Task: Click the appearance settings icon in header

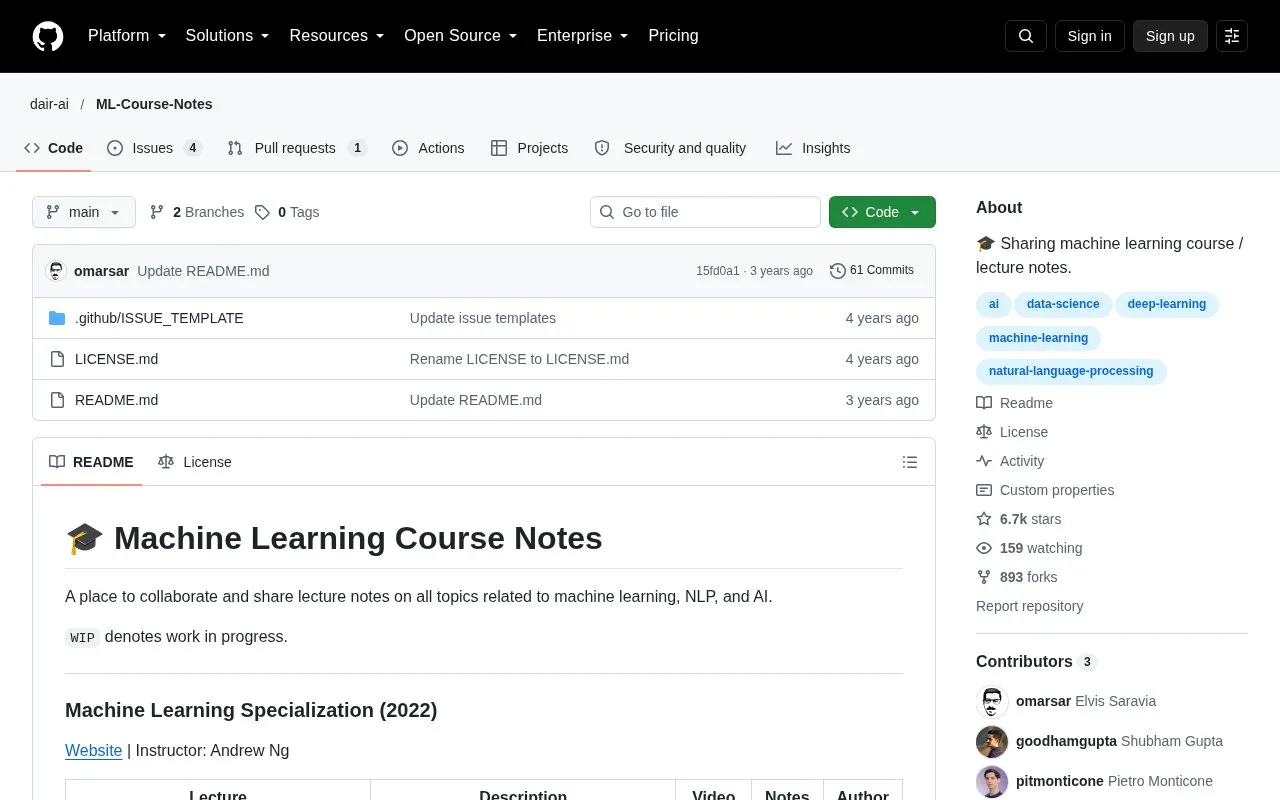Action: tap(1232, 36)
